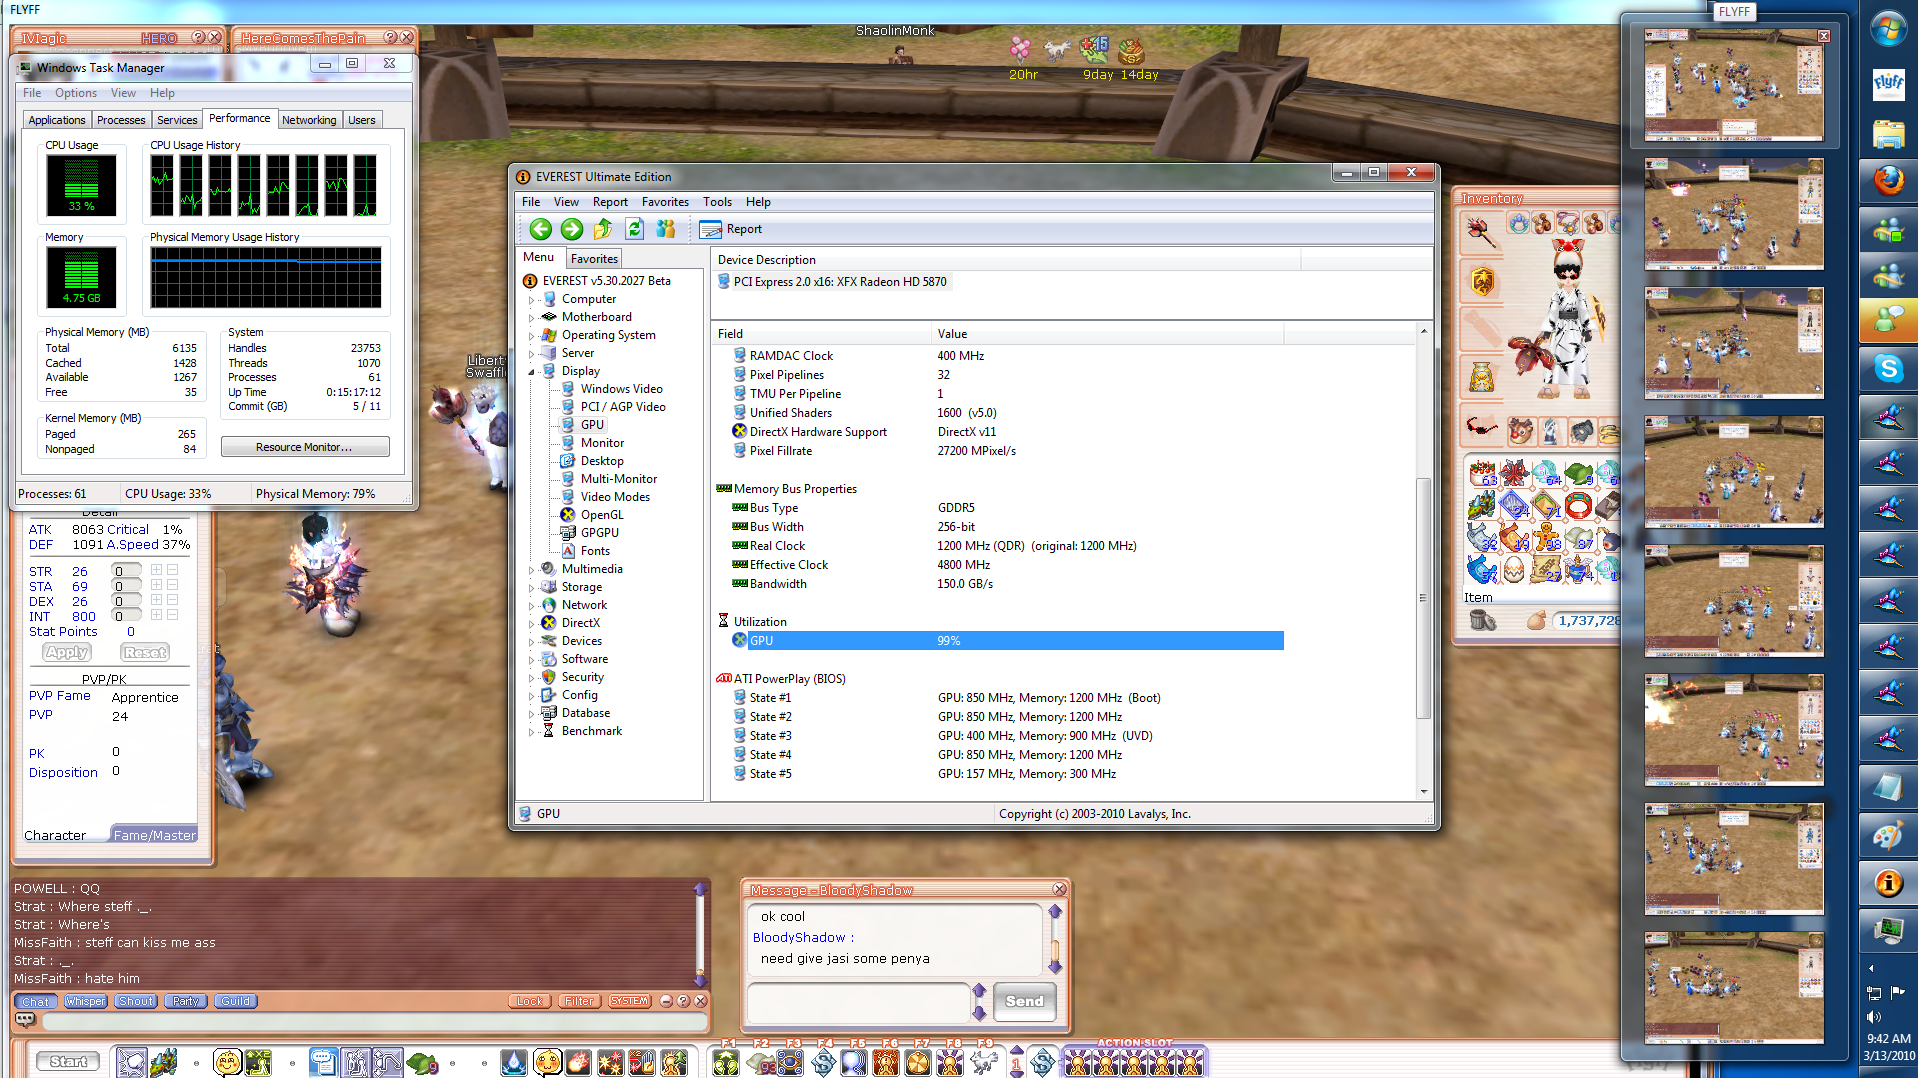Expand the Network tree node
1918x1078 pixels.
[531, 605]
